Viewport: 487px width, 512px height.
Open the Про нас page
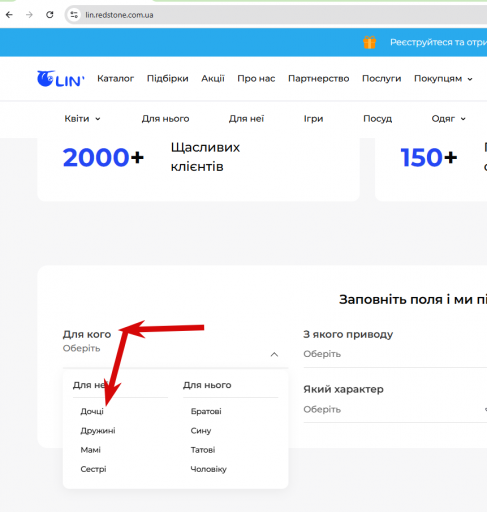tap(256, 78)
